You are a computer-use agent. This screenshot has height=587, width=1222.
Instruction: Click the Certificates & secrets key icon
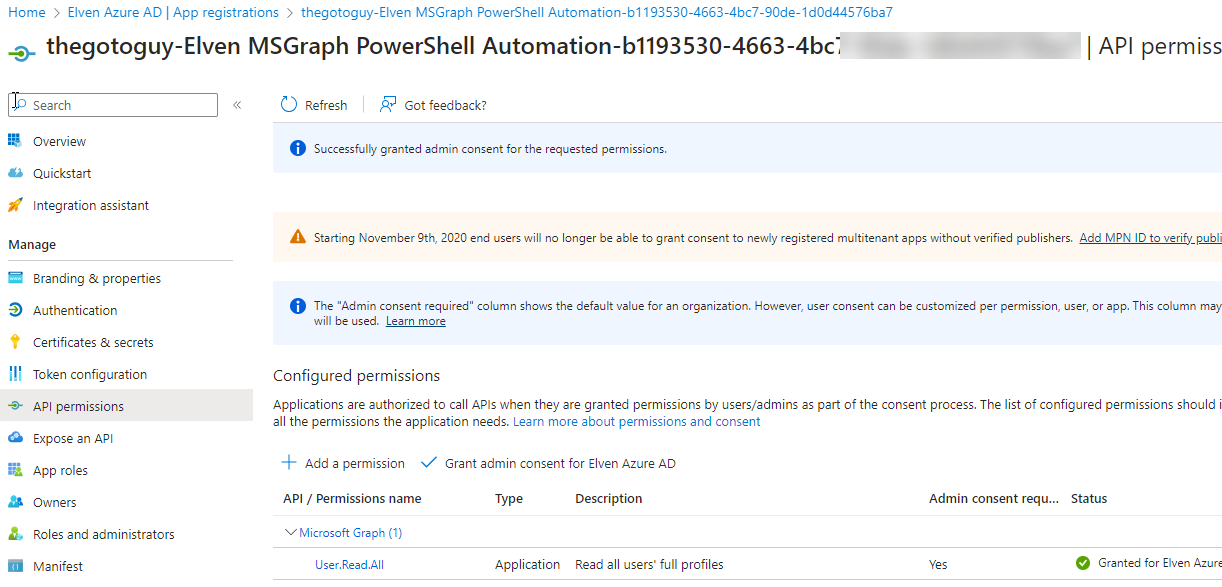[15, 342]
